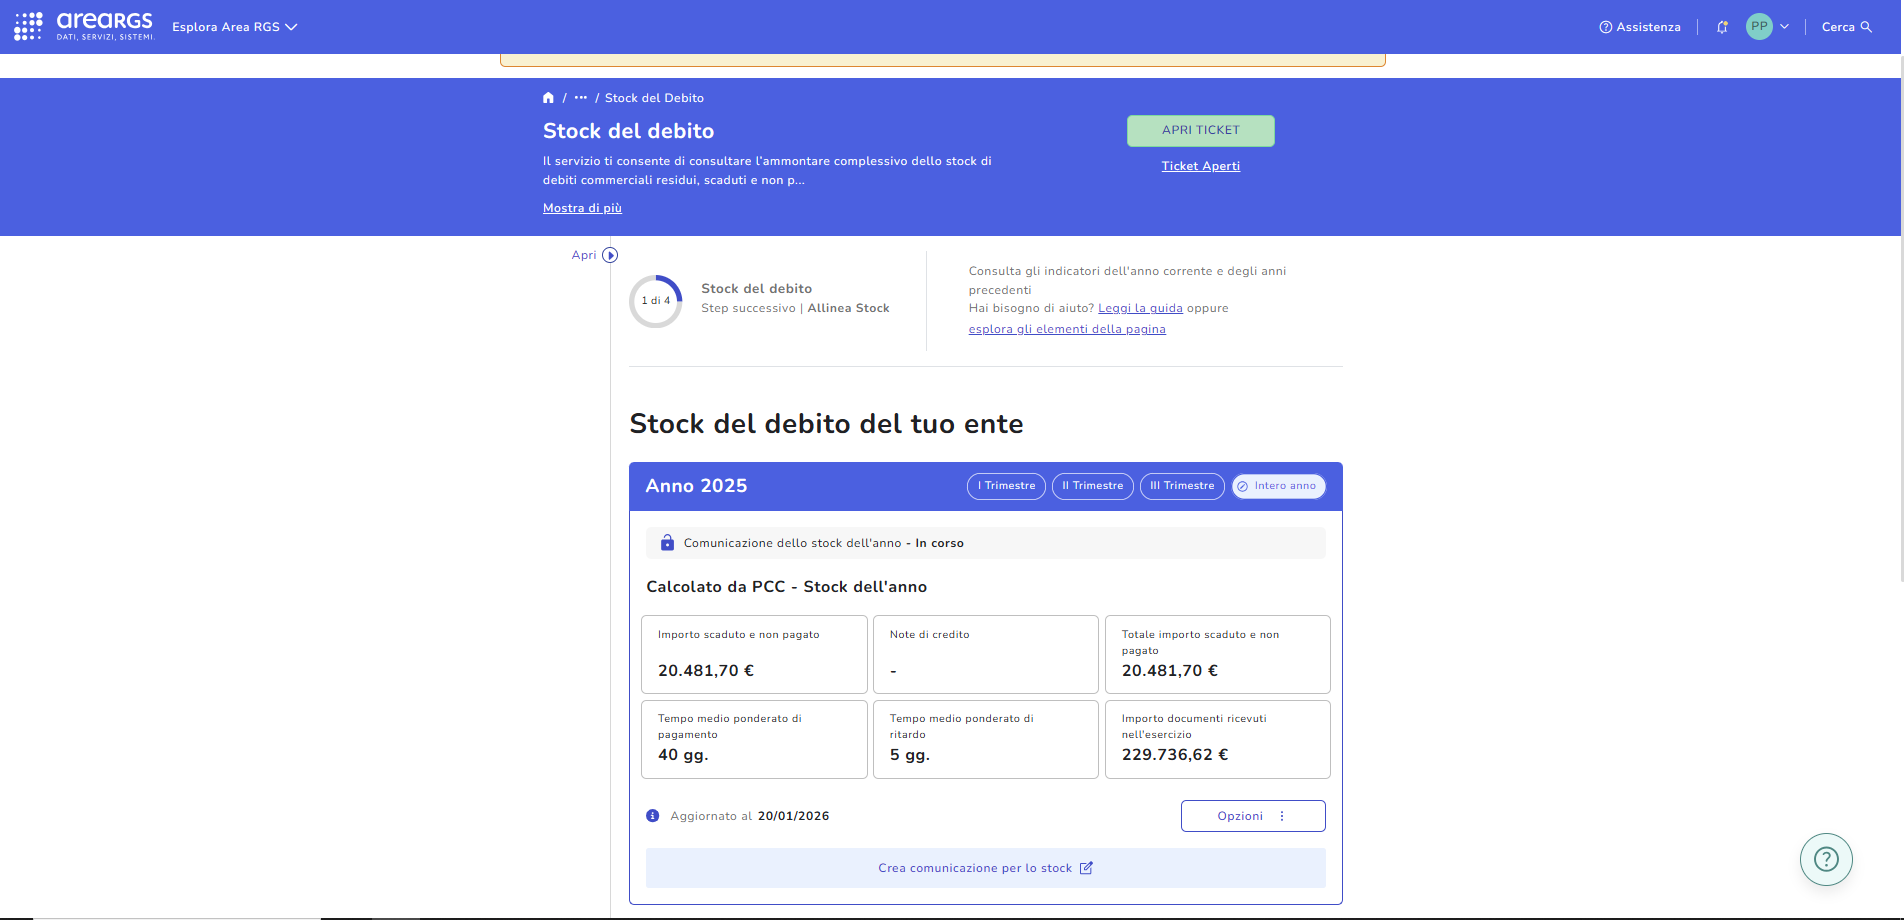Click Totale importo scaduto e non pagato card

[x=1218, y=654]
